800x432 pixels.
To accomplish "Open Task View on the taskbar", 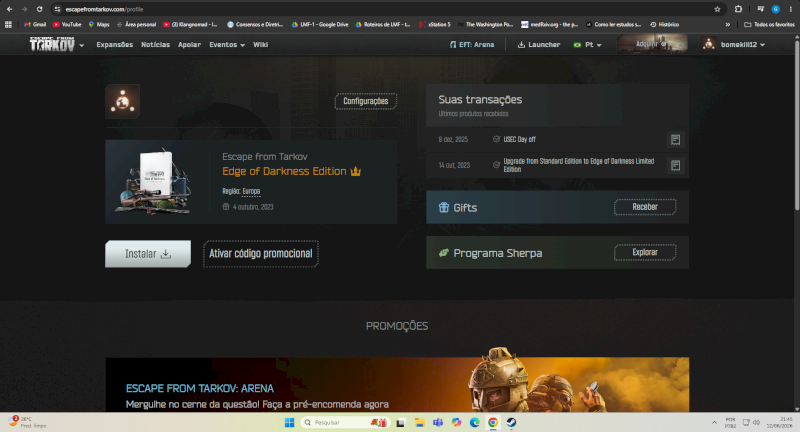I will pos(401,422).
